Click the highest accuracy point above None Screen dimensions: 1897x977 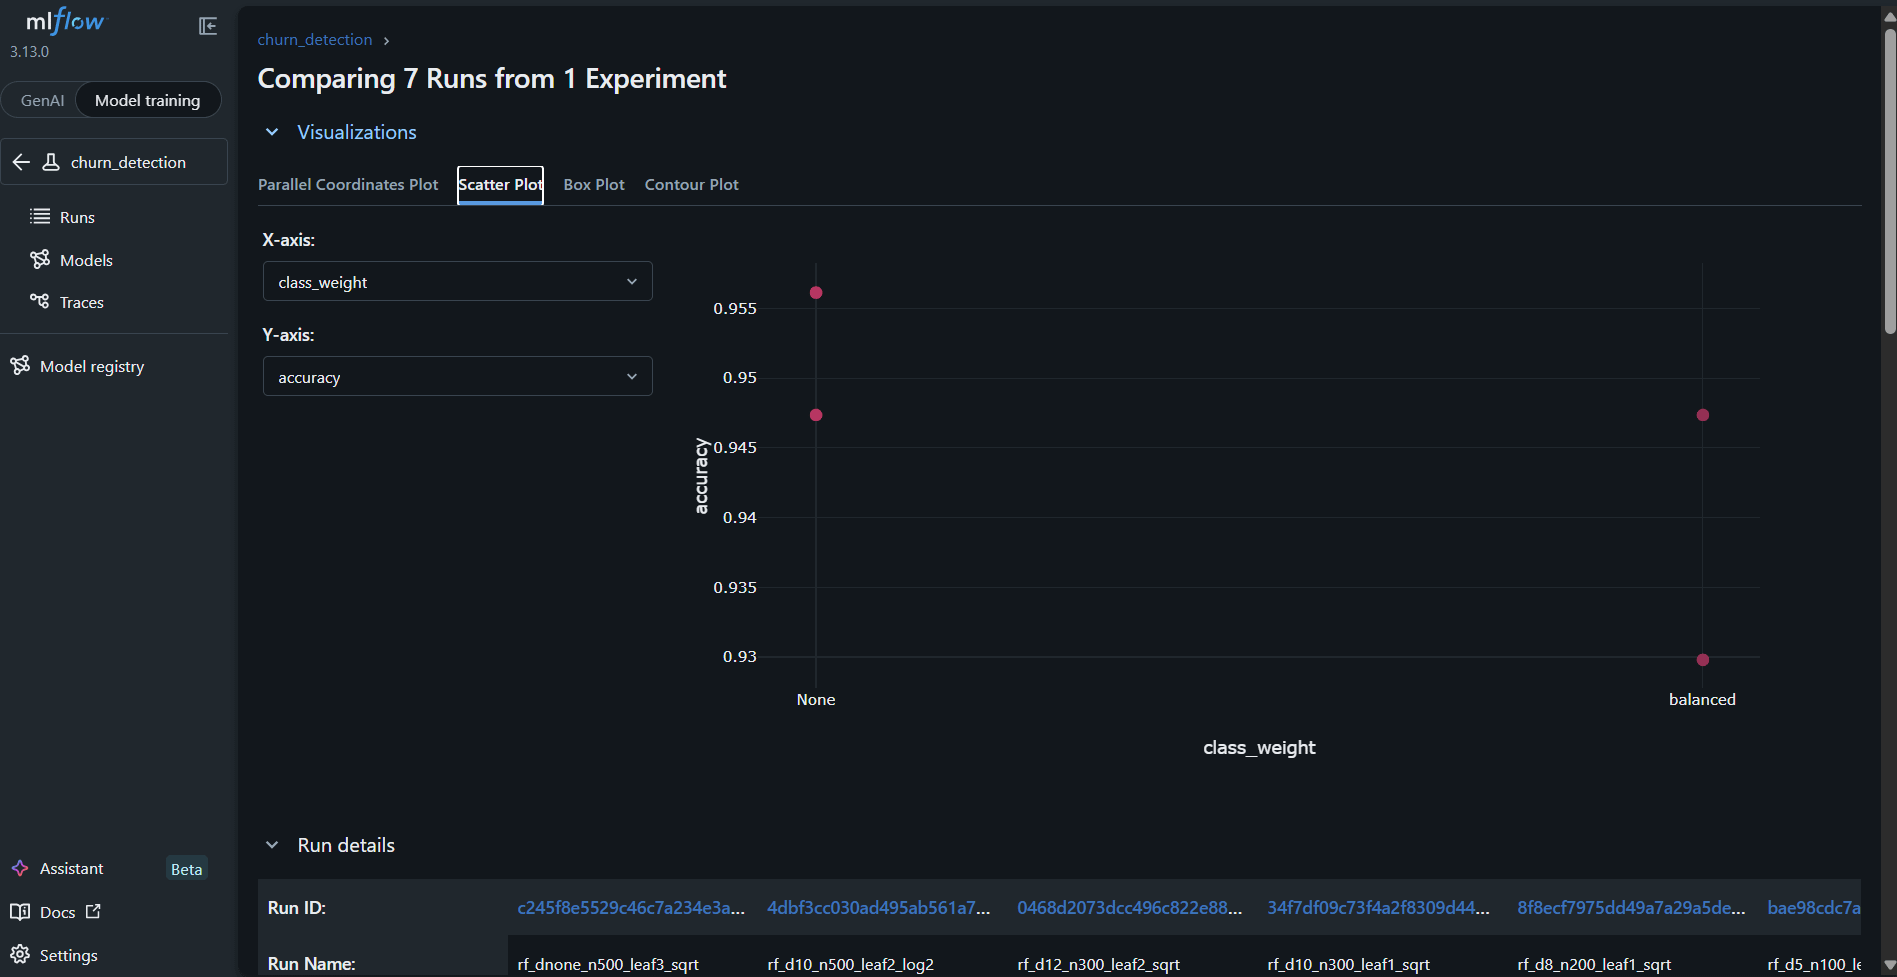[816, 293]
